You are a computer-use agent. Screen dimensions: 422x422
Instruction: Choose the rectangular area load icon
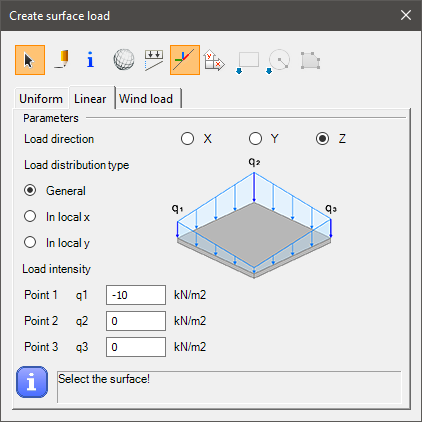(x=247, y=62)
